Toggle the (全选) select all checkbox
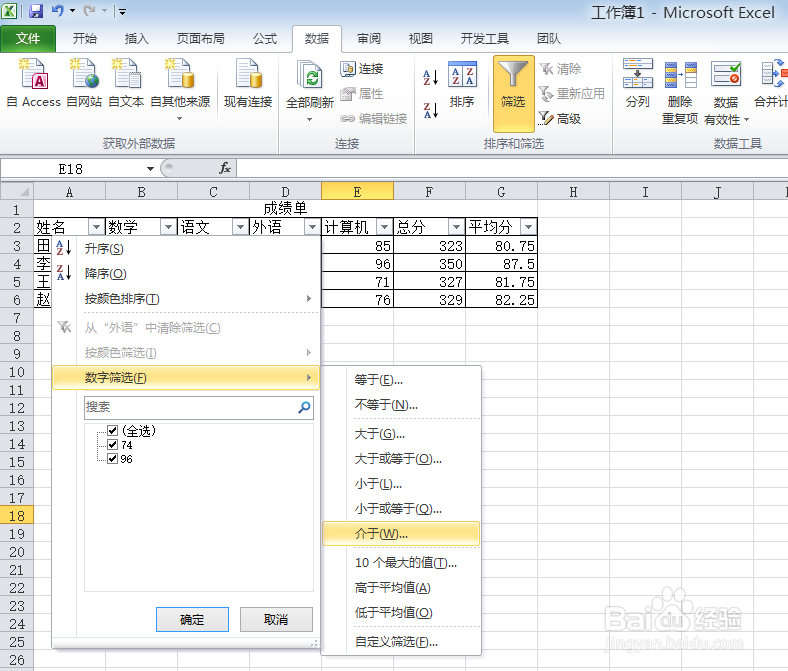This screenshot has height=671, width=788. [113, 431]
